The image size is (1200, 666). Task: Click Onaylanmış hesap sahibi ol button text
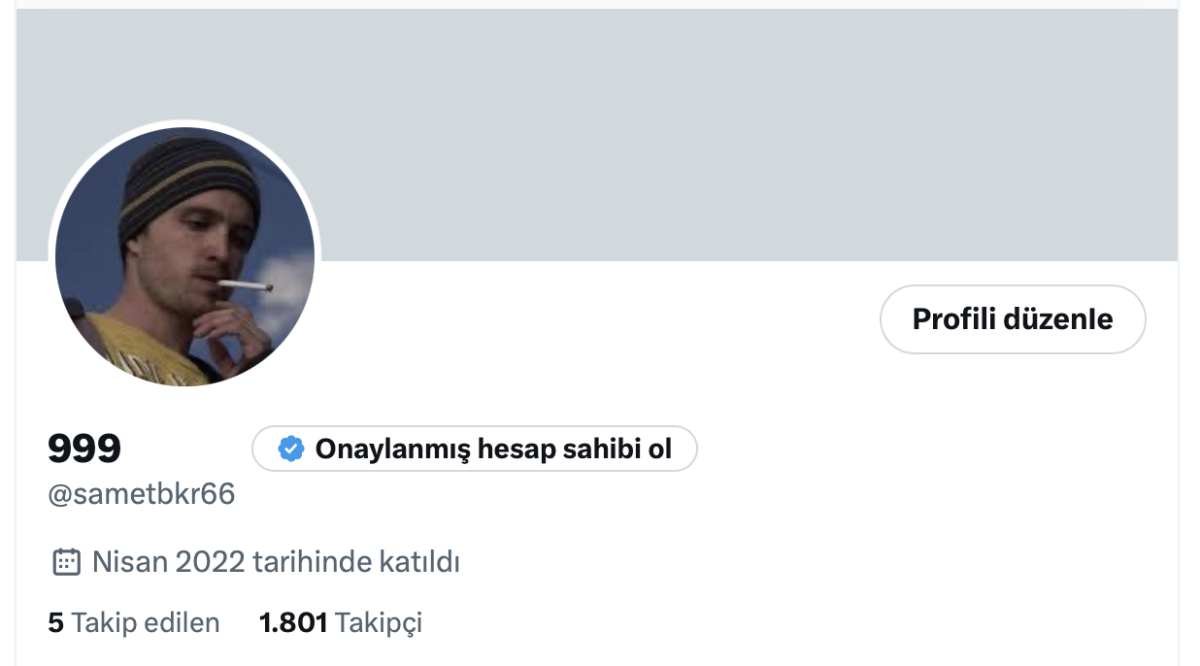(493, 449)
